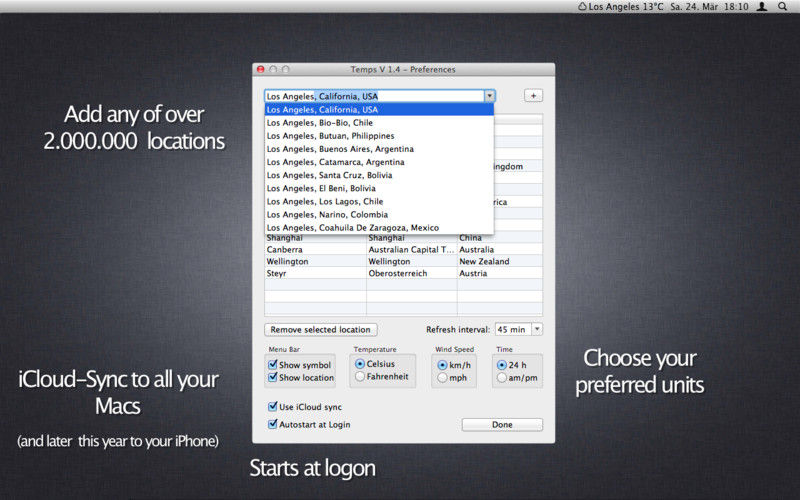Screen dimensions: 800x500
Task: Toggle Show symbol checkbox
Action: coord(272,364)
